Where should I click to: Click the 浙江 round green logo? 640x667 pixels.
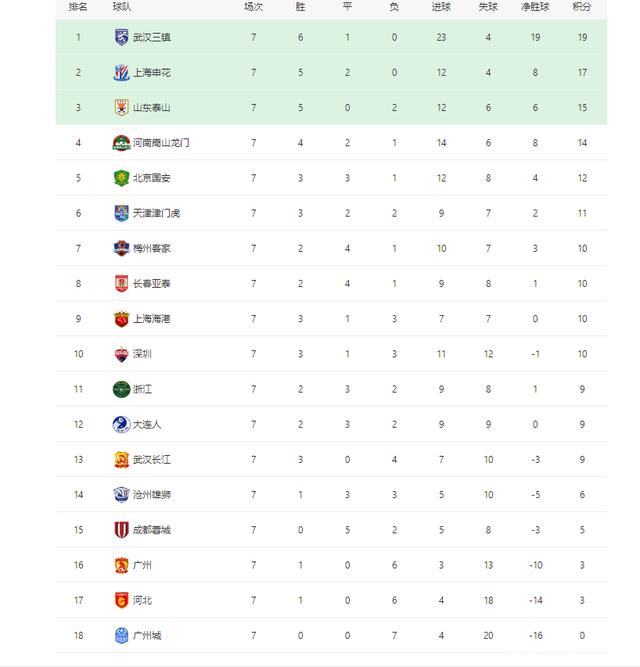pos(121,389)
